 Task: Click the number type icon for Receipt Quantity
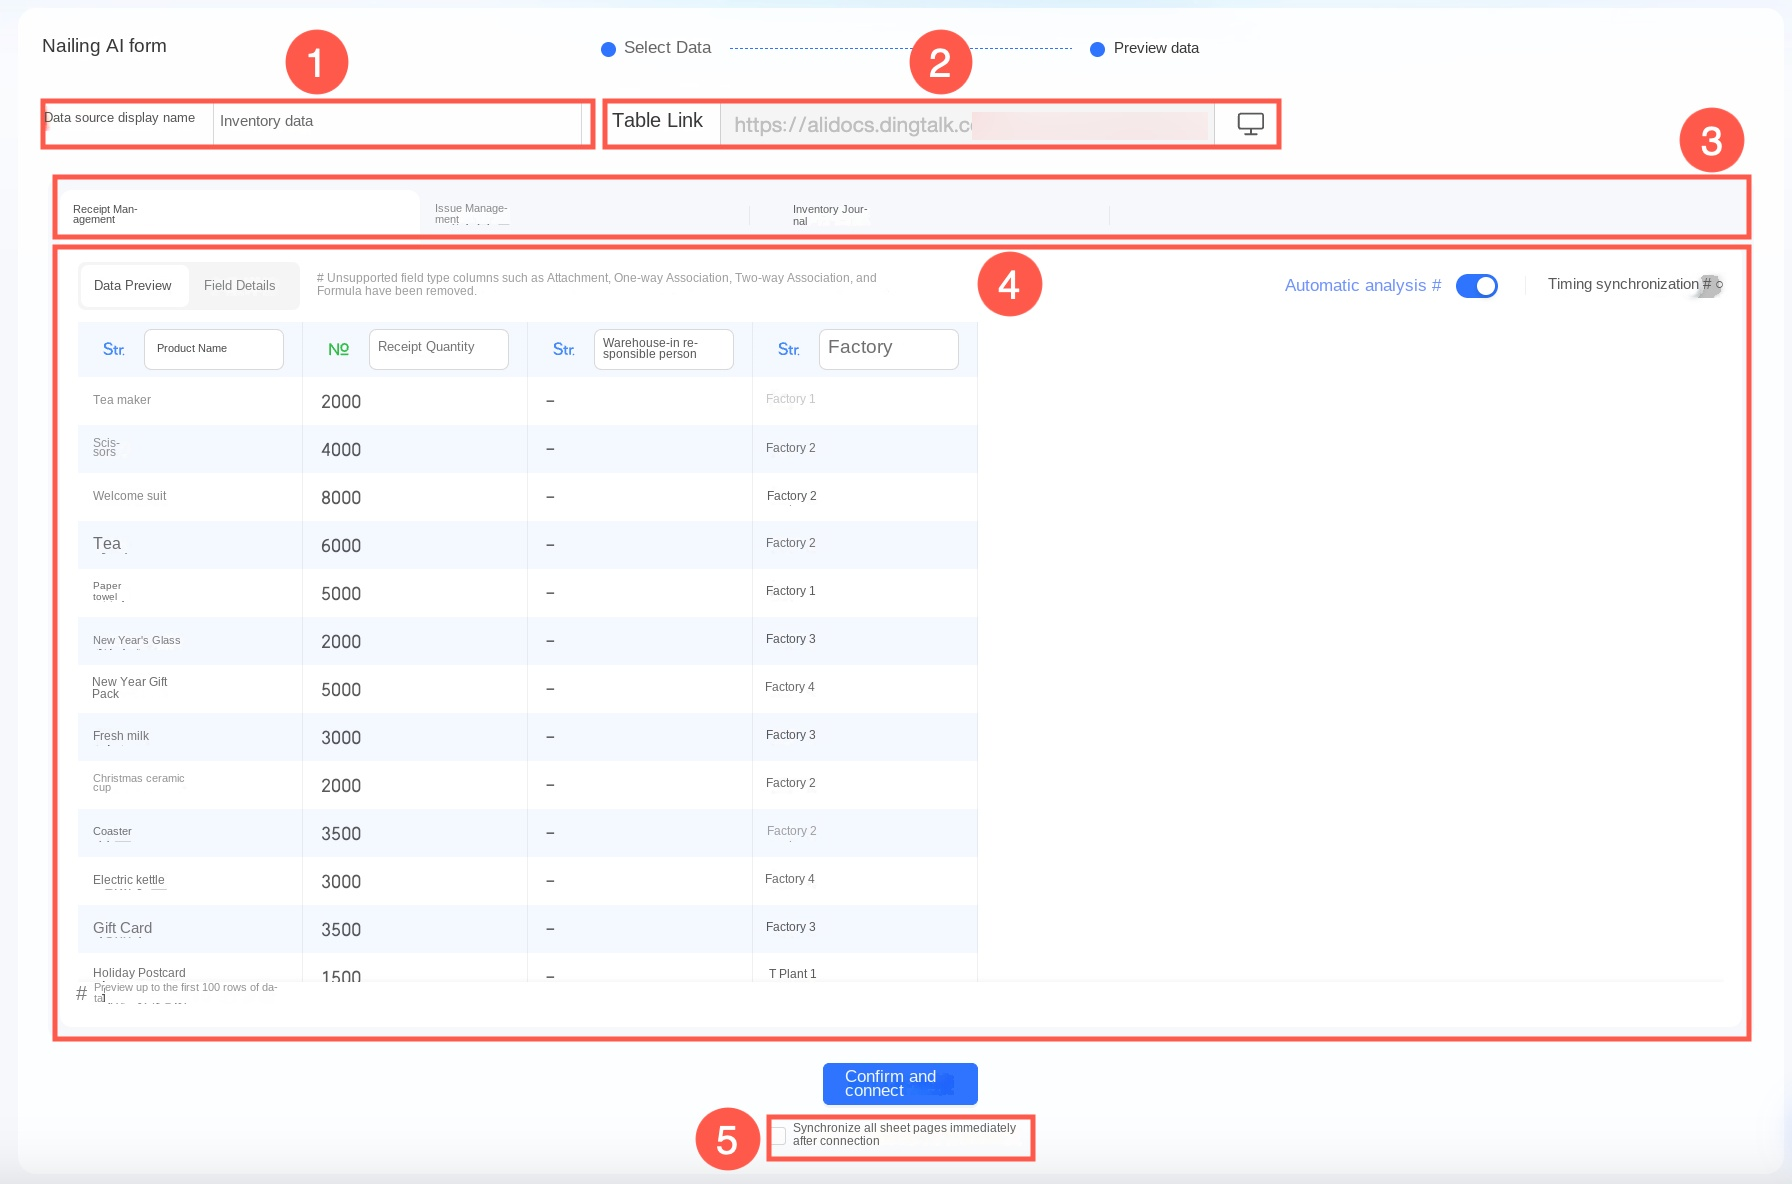tap(338, 349)
